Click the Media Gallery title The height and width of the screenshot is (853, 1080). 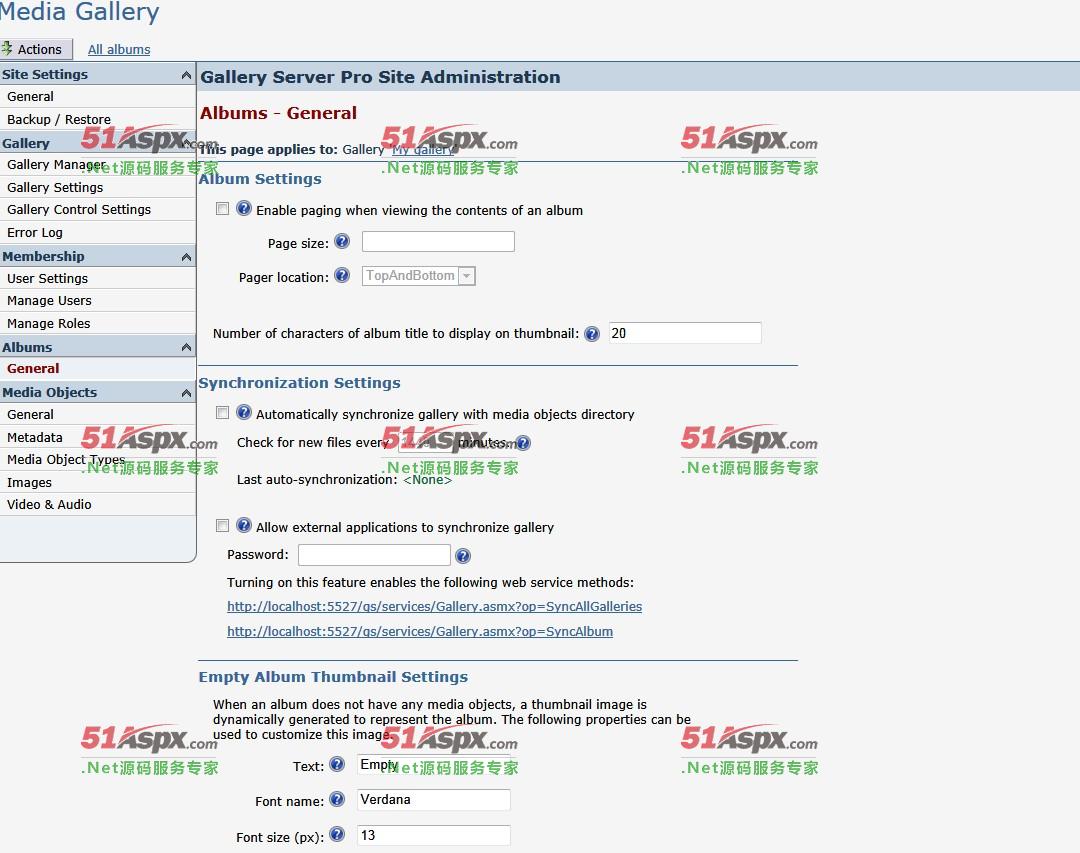coord(79,11)
